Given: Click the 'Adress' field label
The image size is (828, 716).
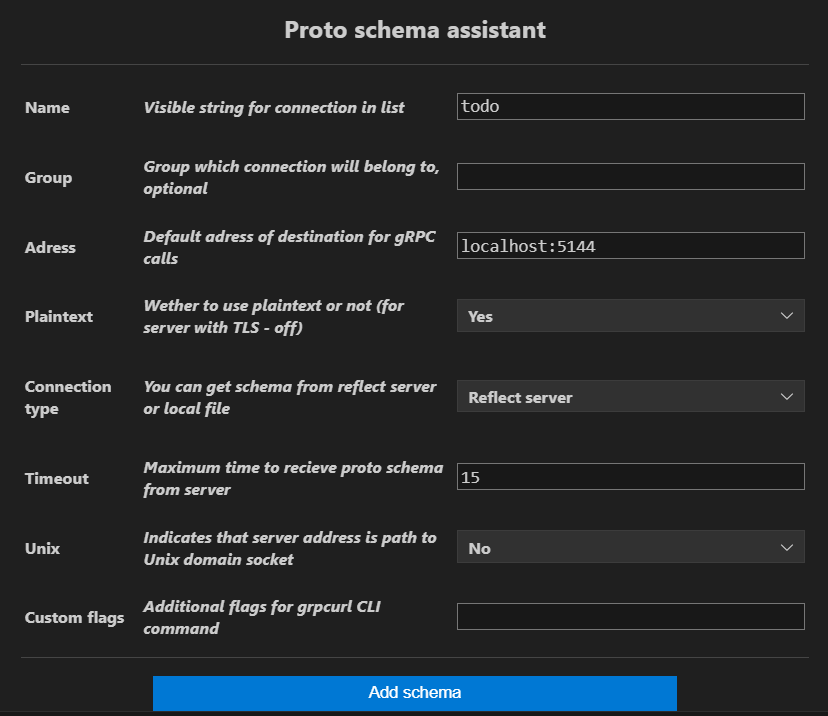Looking at the screenshot, I should point(50,247).
